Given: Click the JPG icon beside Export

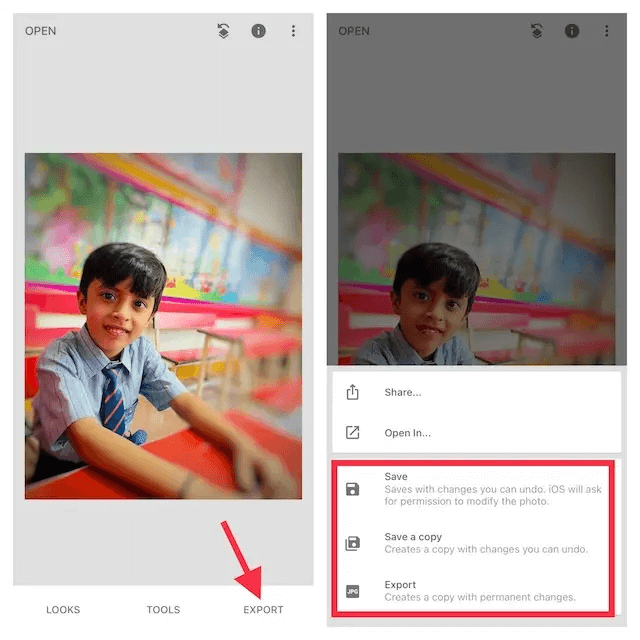Looking at the screenshot, I should point(352,591).
